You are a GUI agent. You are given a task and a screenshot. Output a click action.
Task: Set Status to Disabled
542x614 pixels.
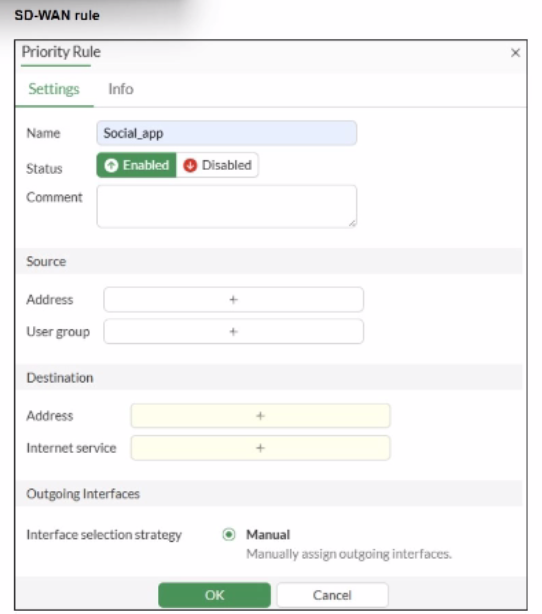coord(217,165)
